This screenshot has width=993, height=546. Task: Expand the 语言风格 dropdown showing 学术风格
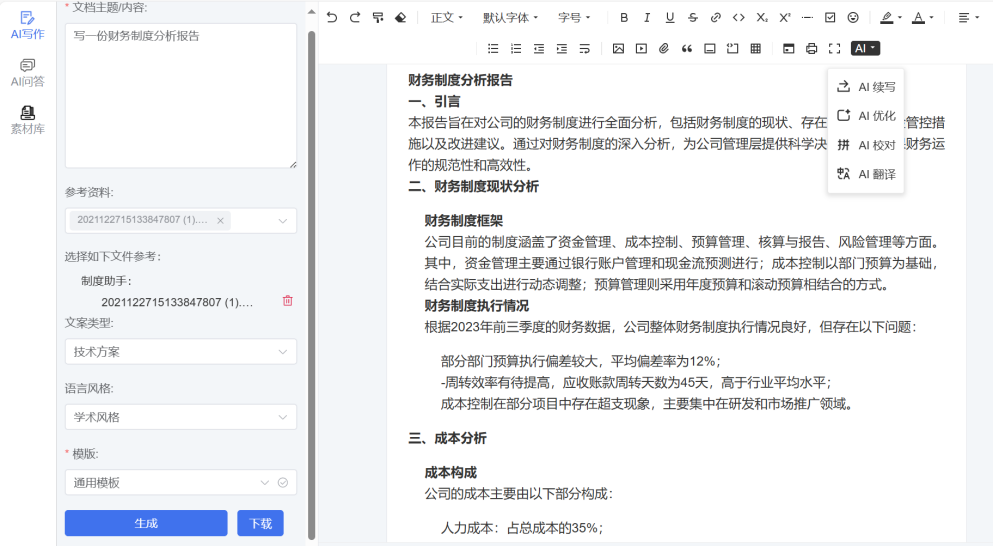(x=181, y=417)
